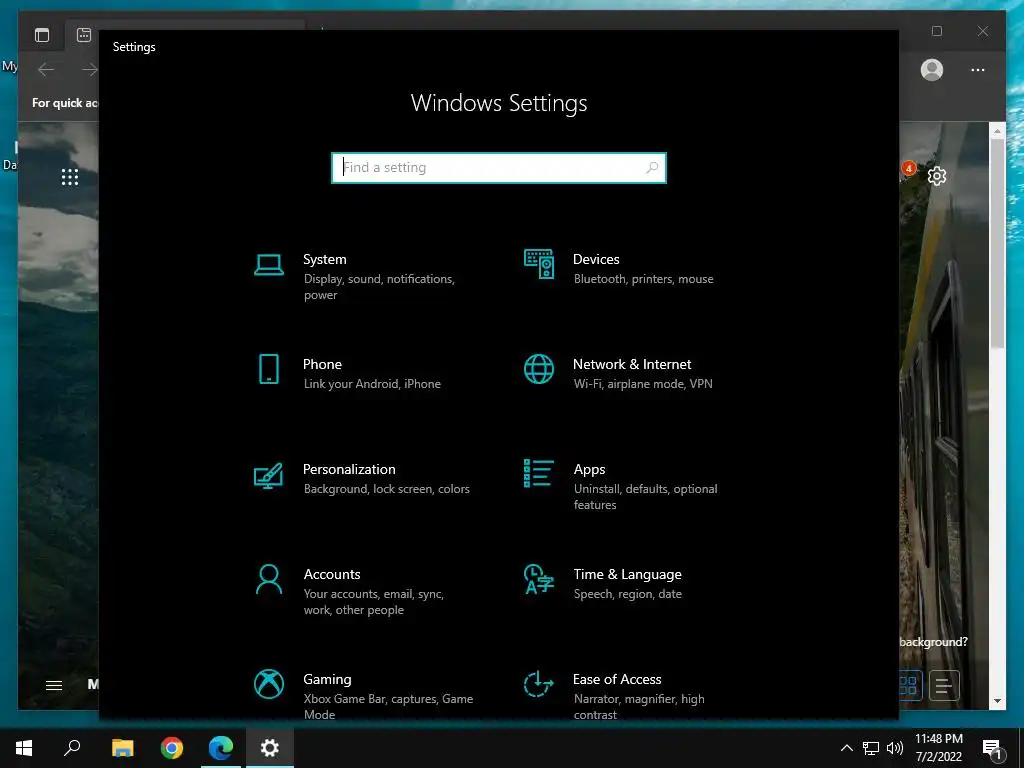Select Edge feed grid layout view

[x=910, y=685]
